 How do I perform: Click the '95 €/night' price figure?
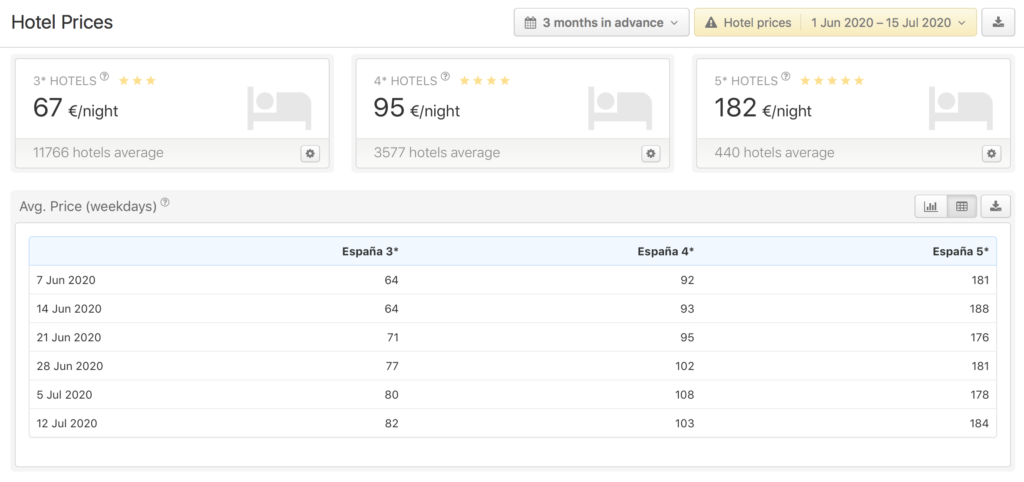pyautogui.click(x=417, y=108)
